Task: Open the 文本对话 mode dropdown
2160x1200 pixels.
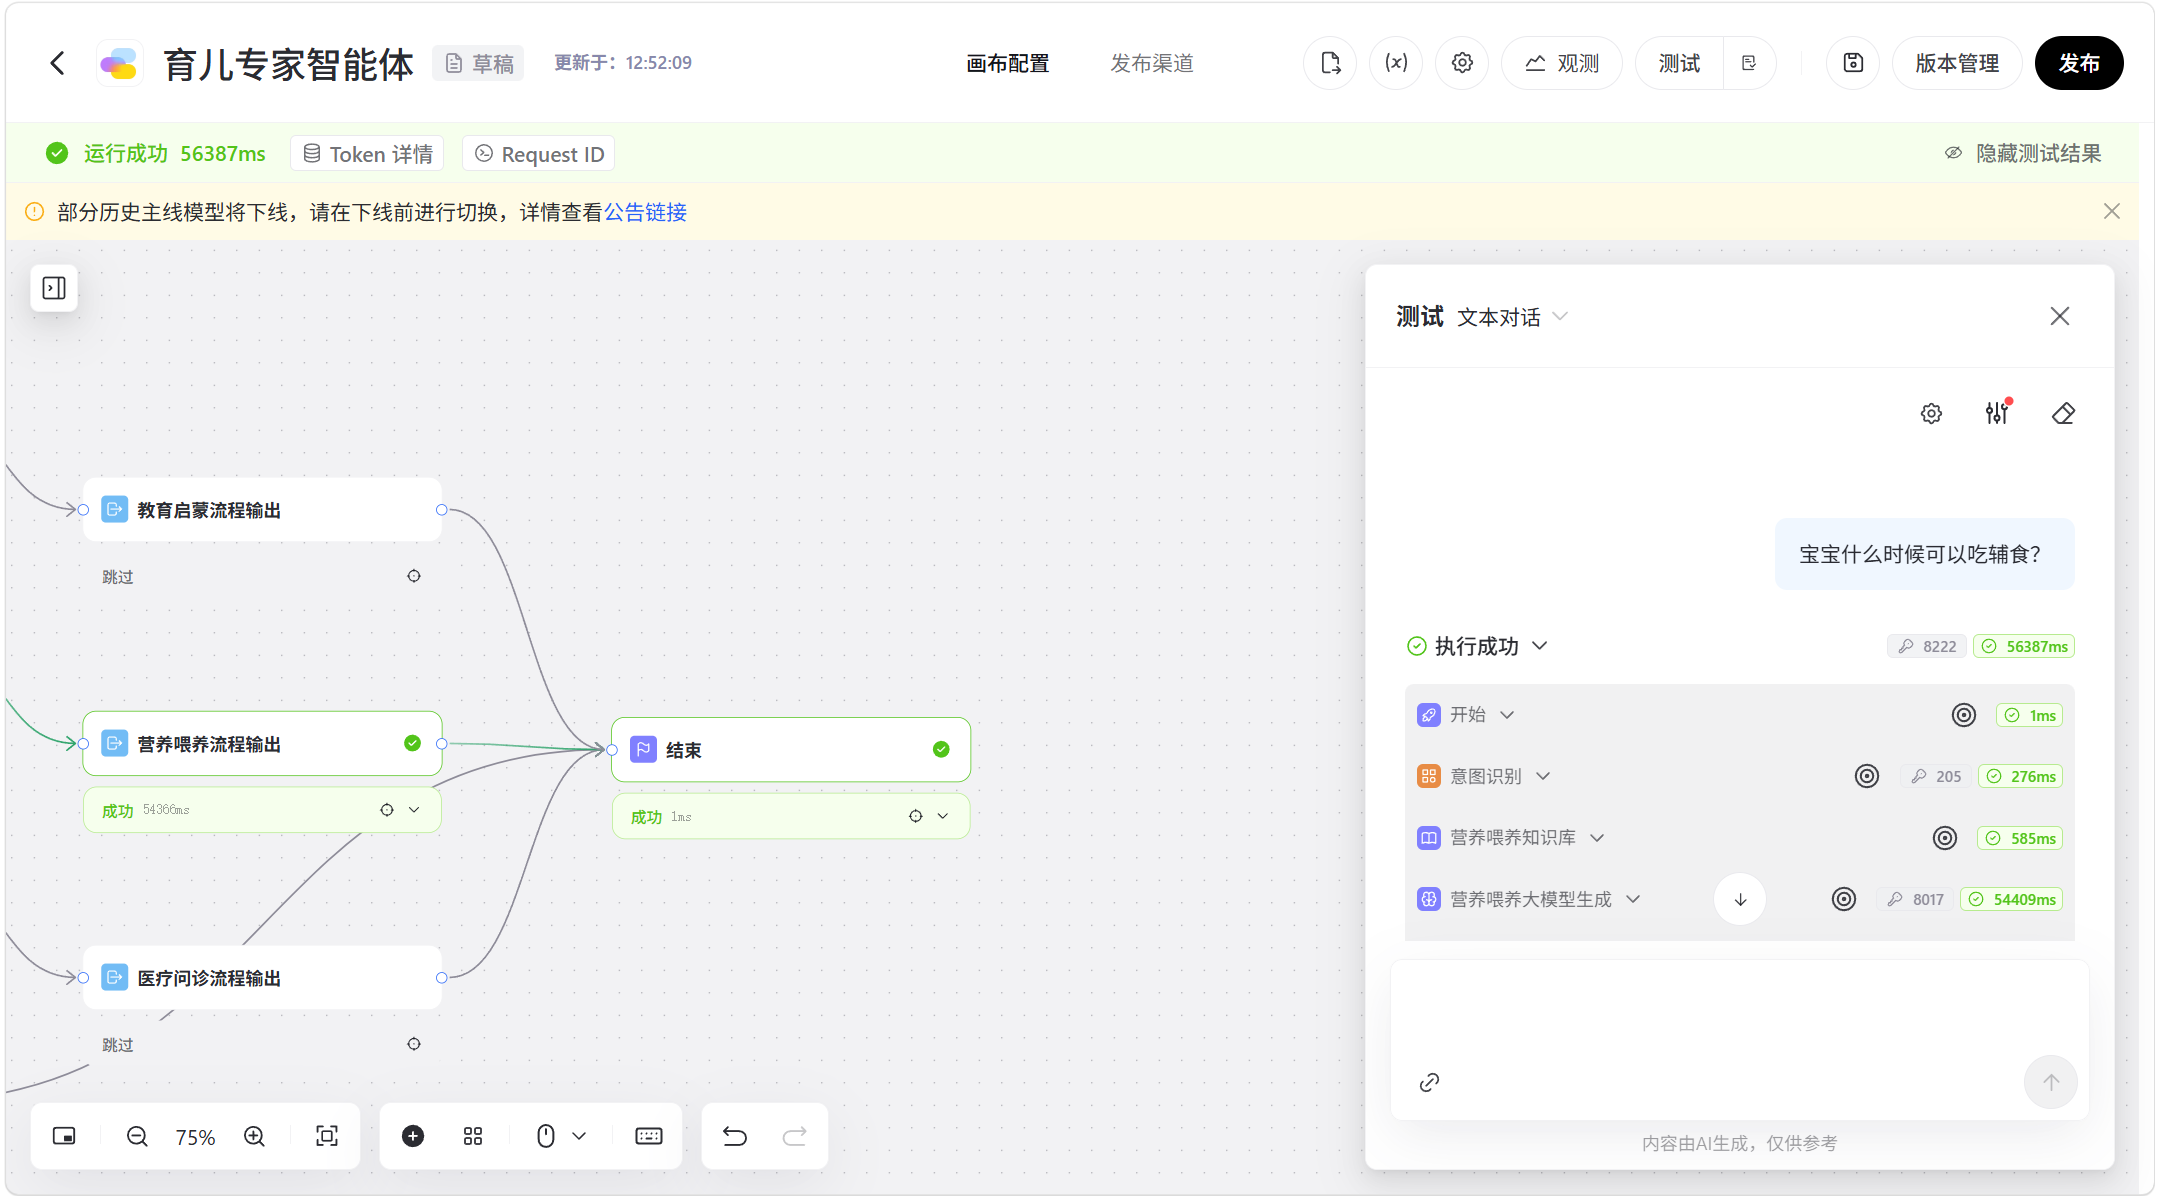Action: point(1512,317)
